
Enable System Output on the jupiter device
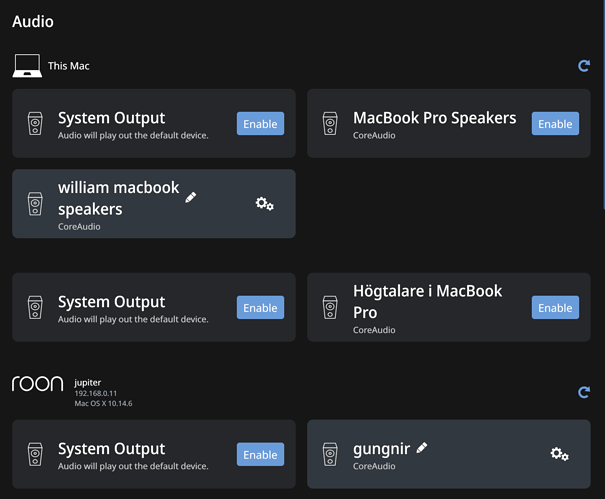click(x=260, y=454)
